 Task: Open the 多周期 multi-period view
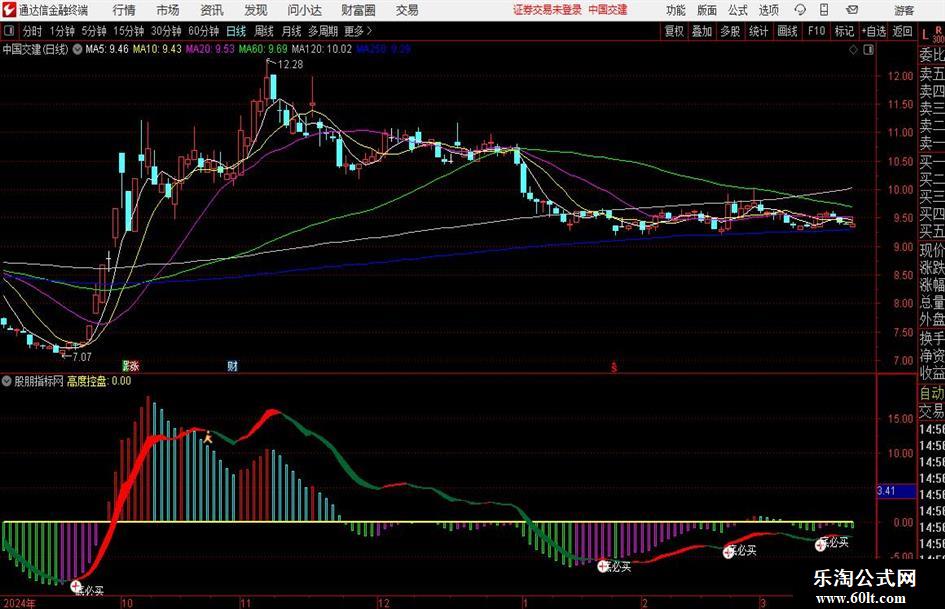pos(323,31)
